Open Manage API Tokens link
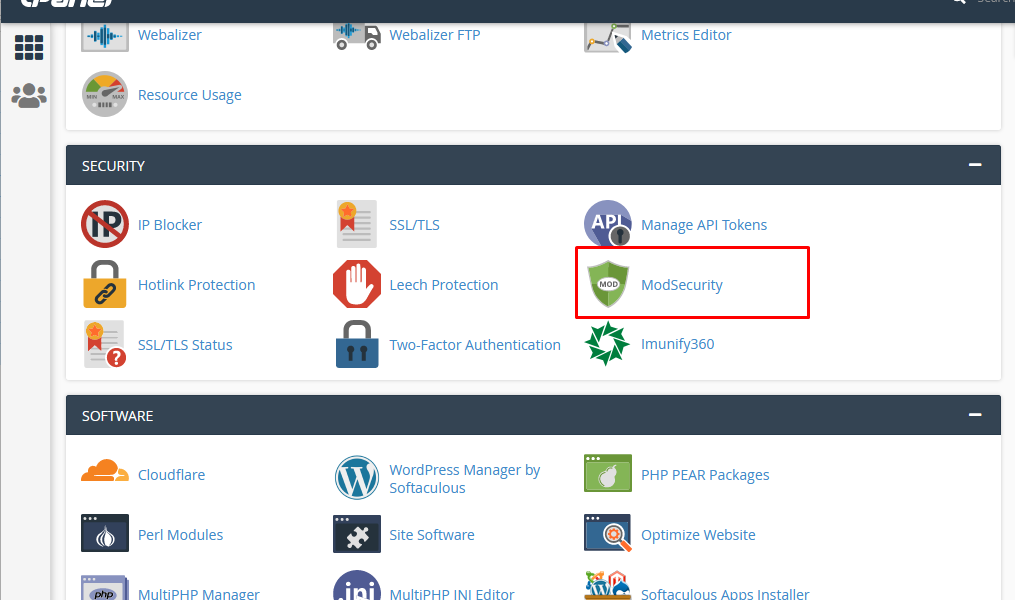1015x600 pixels. coord(704,225)
